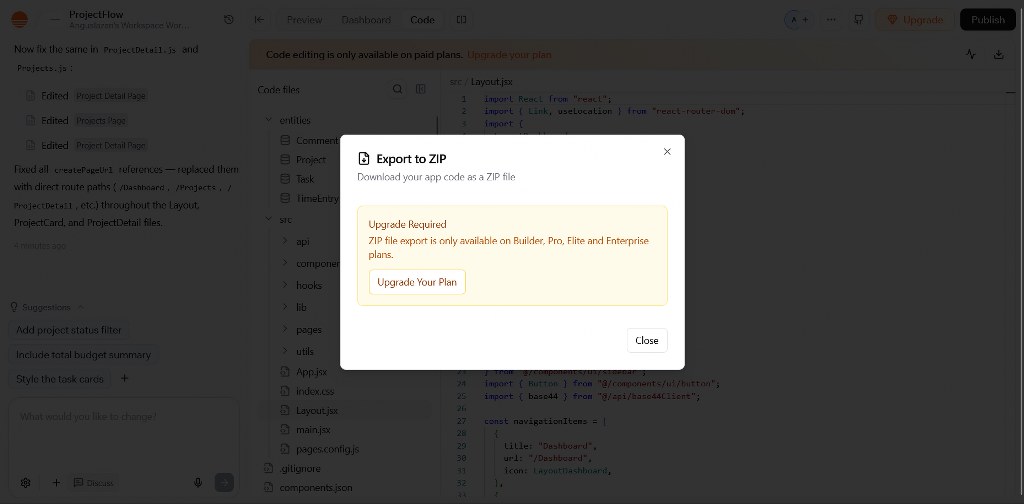Click the GitHub icon in header
This screenshot has width=1024, height=504.
tap(859, 20)
